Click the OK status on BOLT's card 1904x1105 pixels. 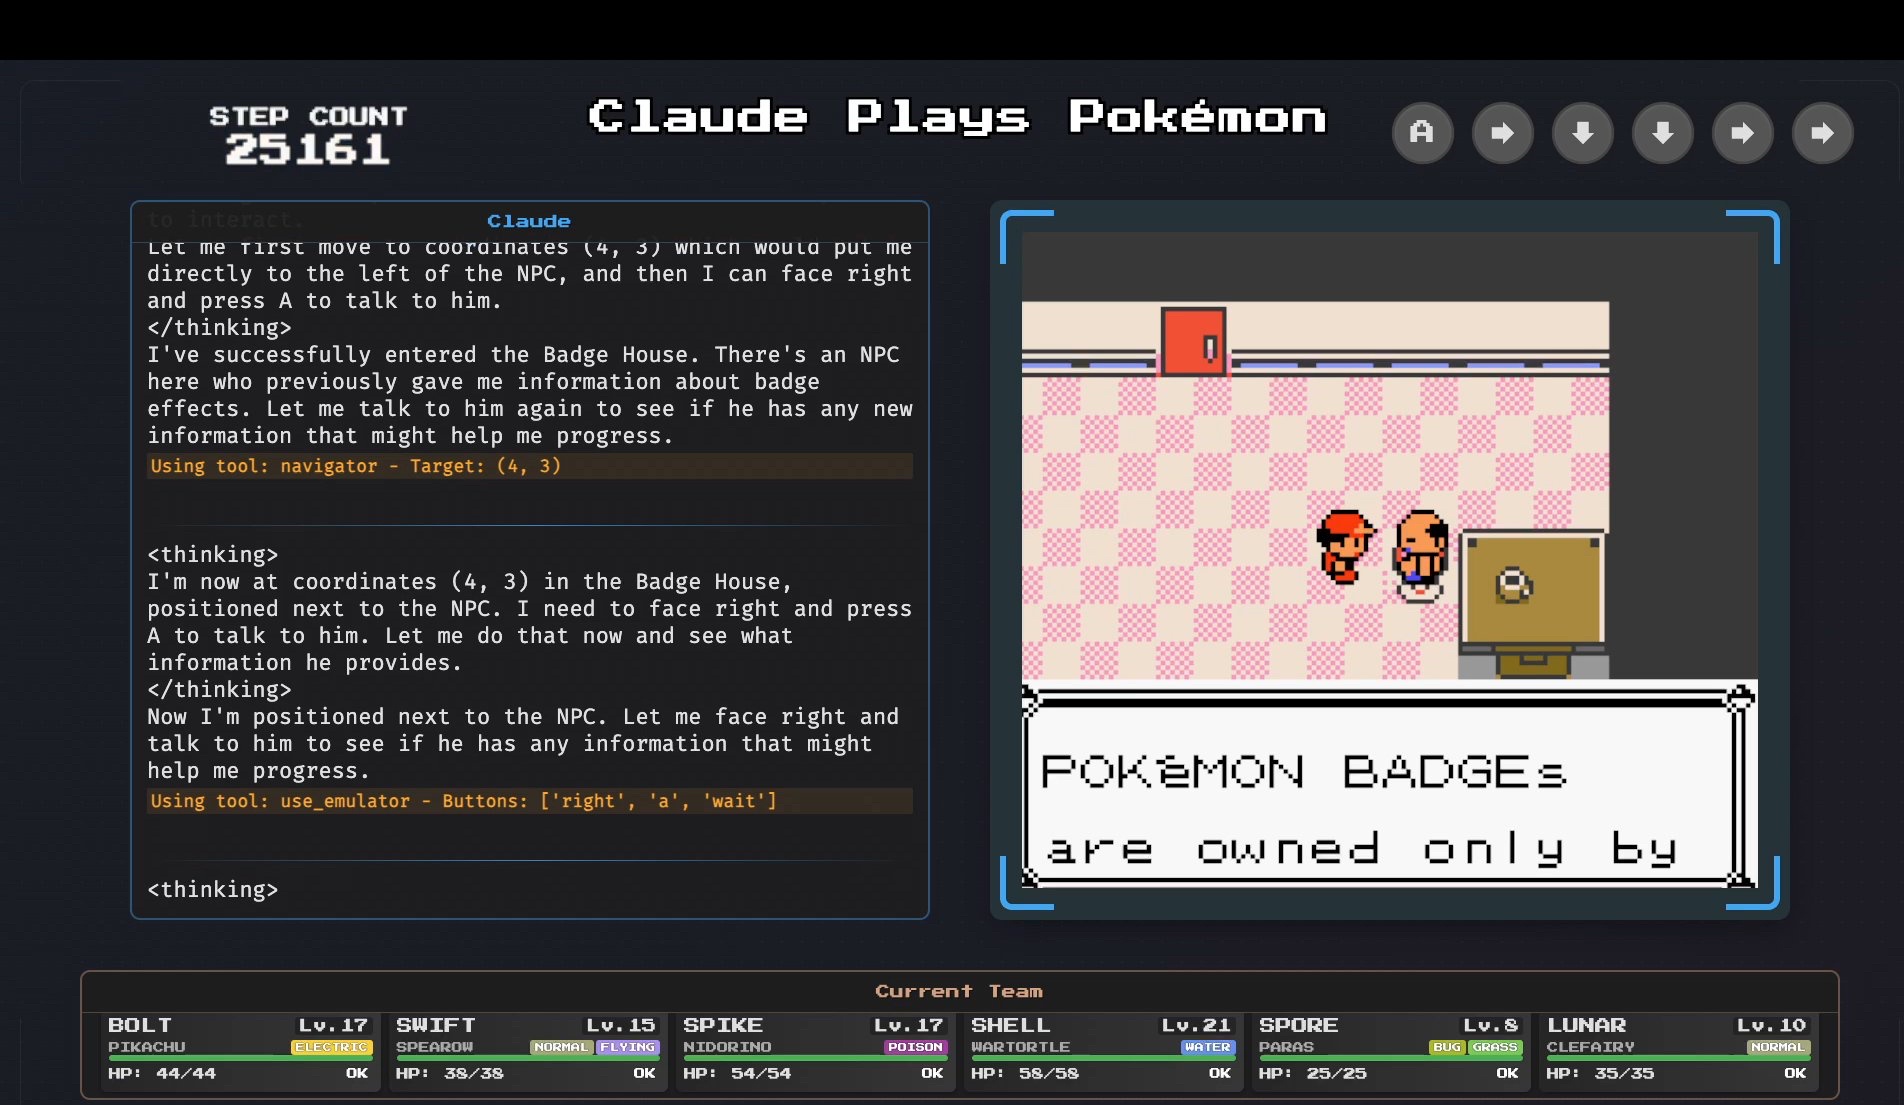point(357,1073)
